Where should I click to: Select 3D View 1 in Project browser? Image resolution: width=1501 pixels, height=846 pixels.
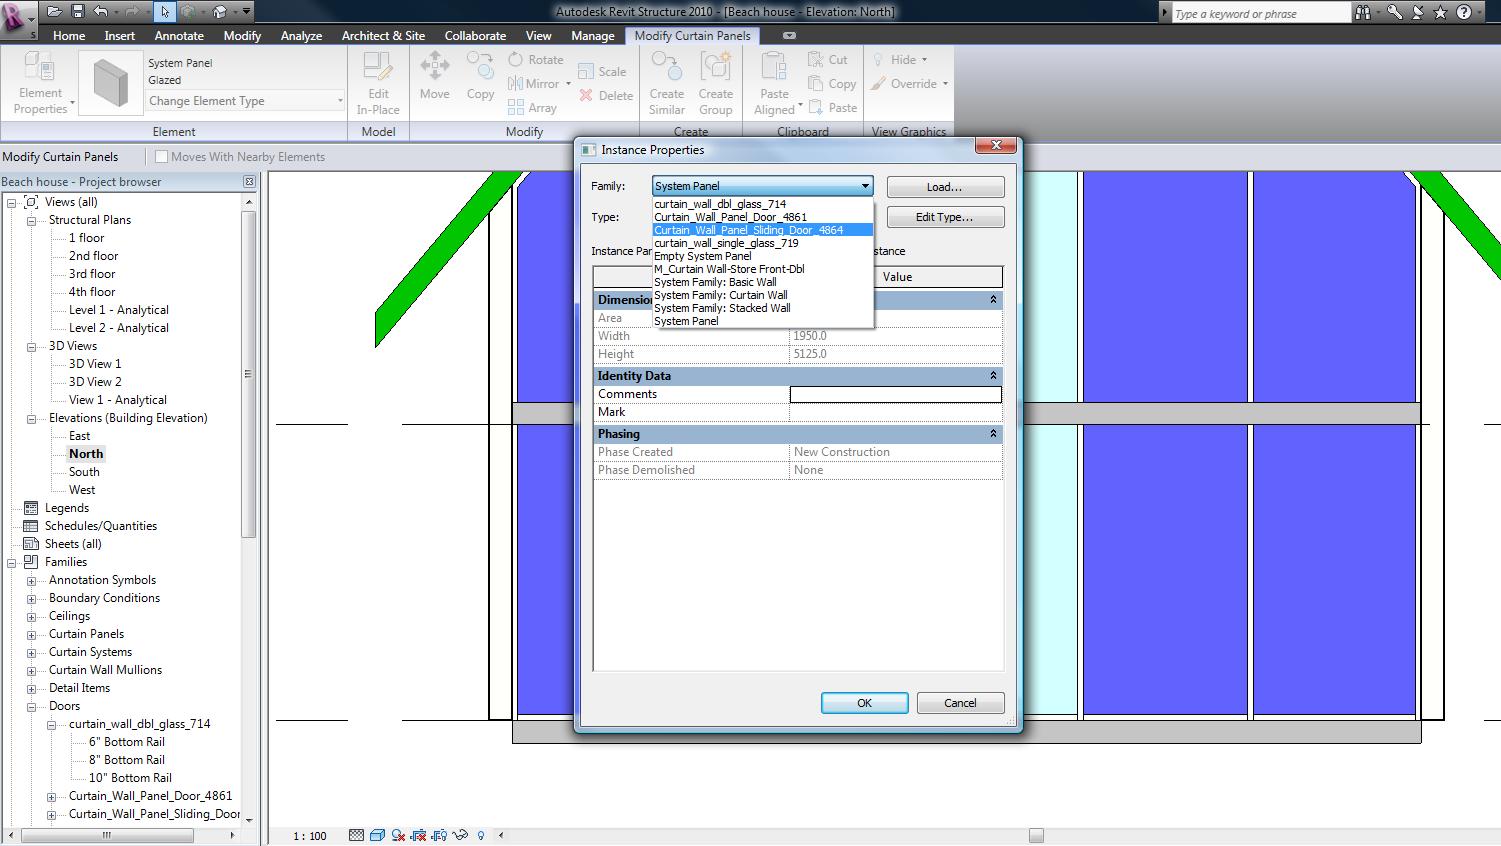pos(95,364)
